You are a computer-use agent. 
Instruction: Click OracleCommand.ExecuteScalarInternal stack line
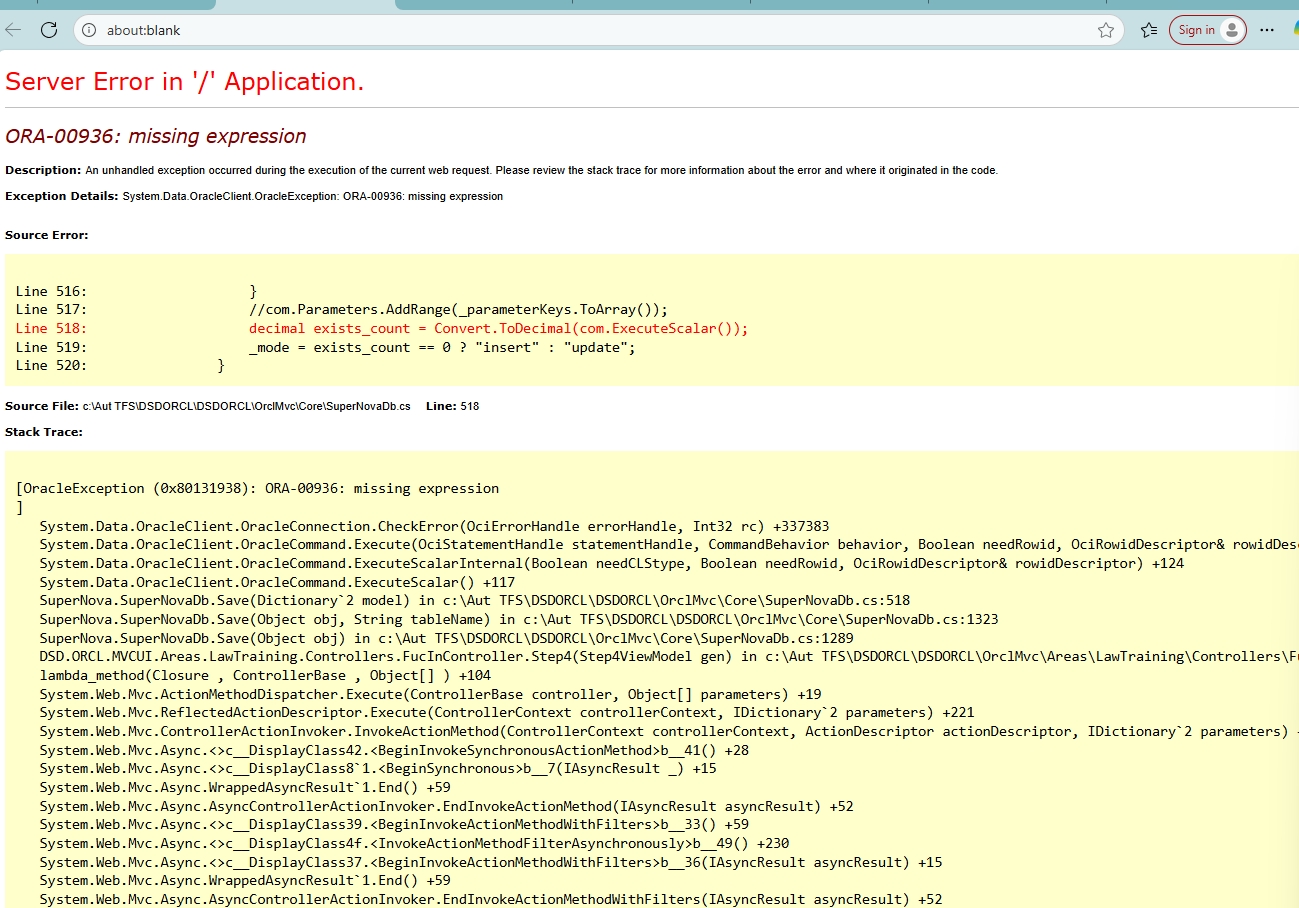(612, 564)
